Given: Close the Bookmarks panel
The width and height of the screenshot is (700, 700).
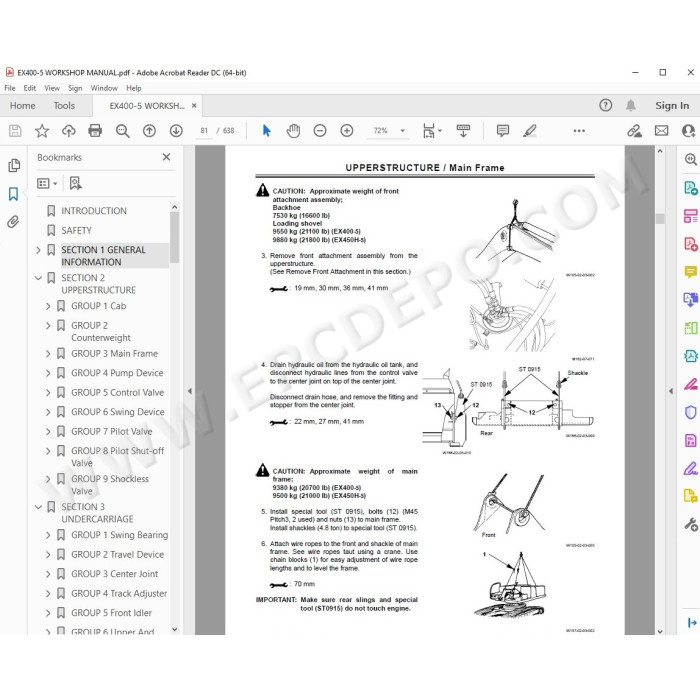Looking at the screenshot, I should coord(167,157).
